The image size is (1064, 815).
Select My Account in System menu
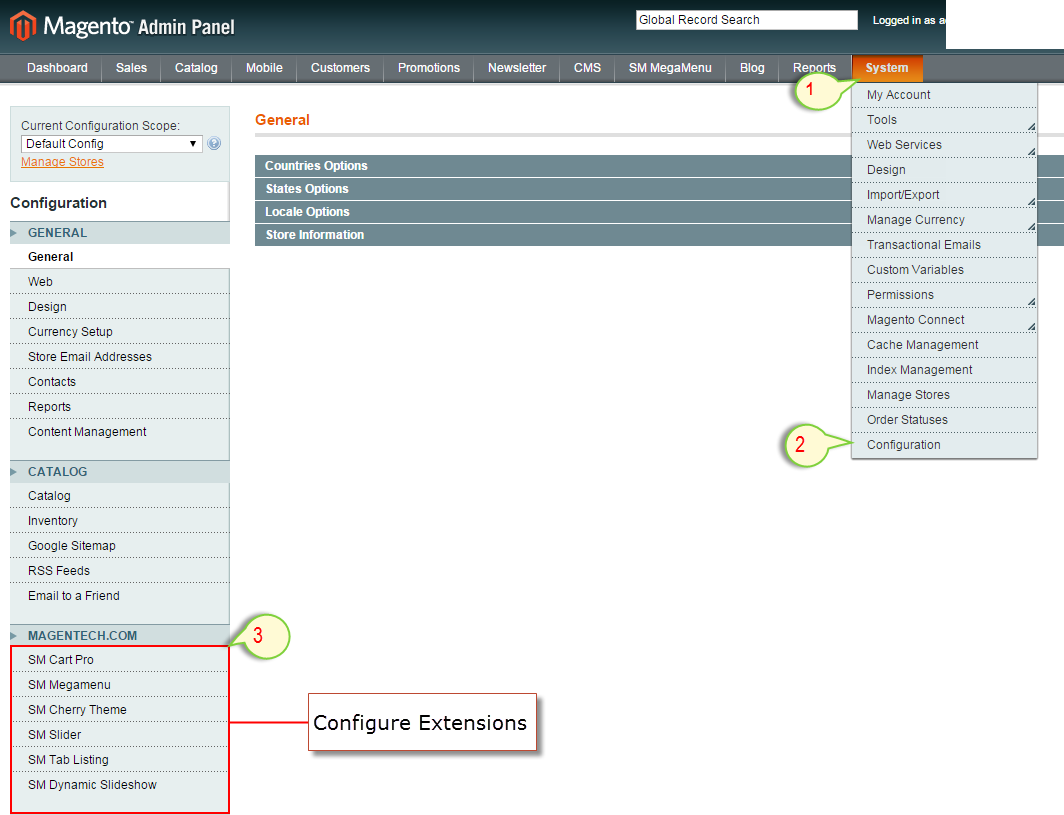944,95
